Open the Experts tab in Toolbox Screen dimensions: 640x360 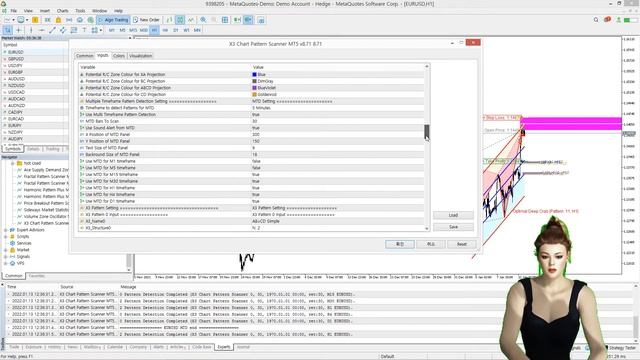tap(224, 347)
